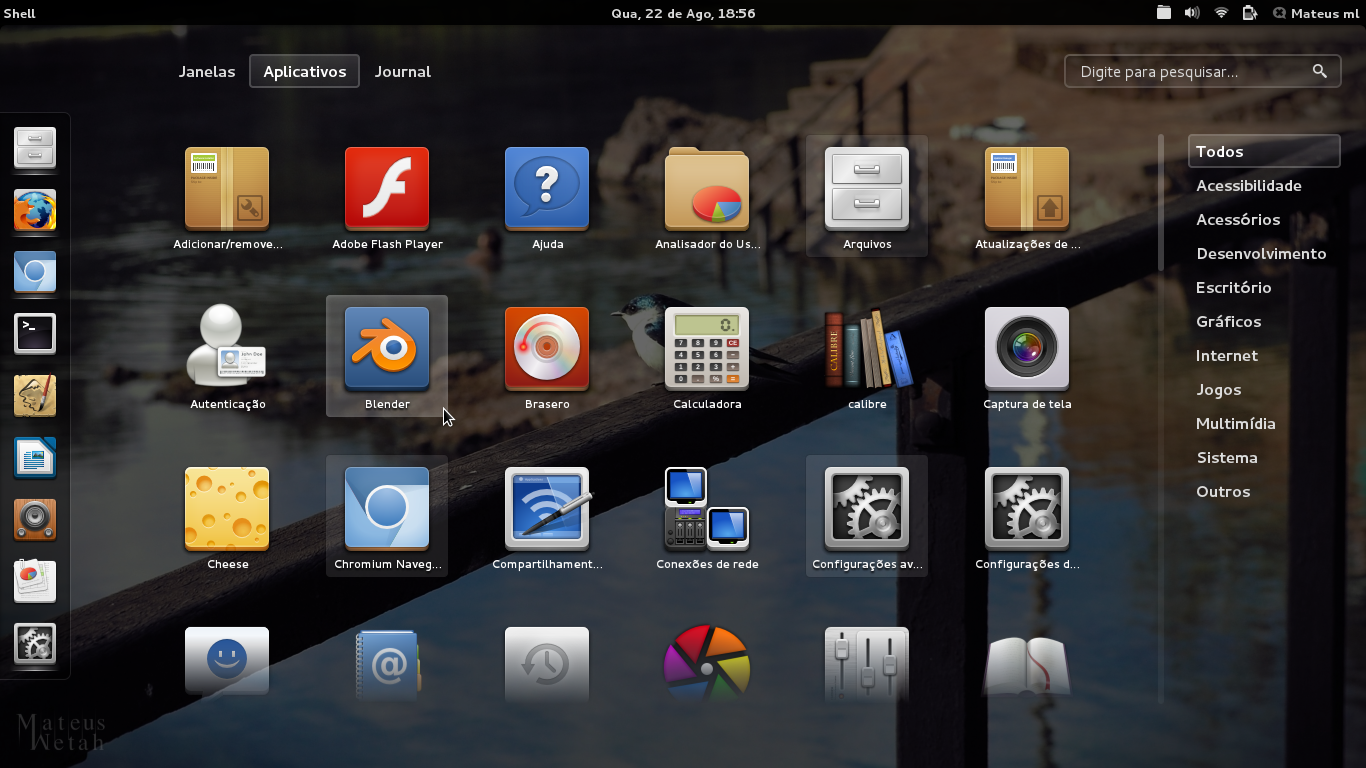1366x768 pixels.
Task: Show Todos application category
Action: pyautogui.click(x=1264, y=152)
